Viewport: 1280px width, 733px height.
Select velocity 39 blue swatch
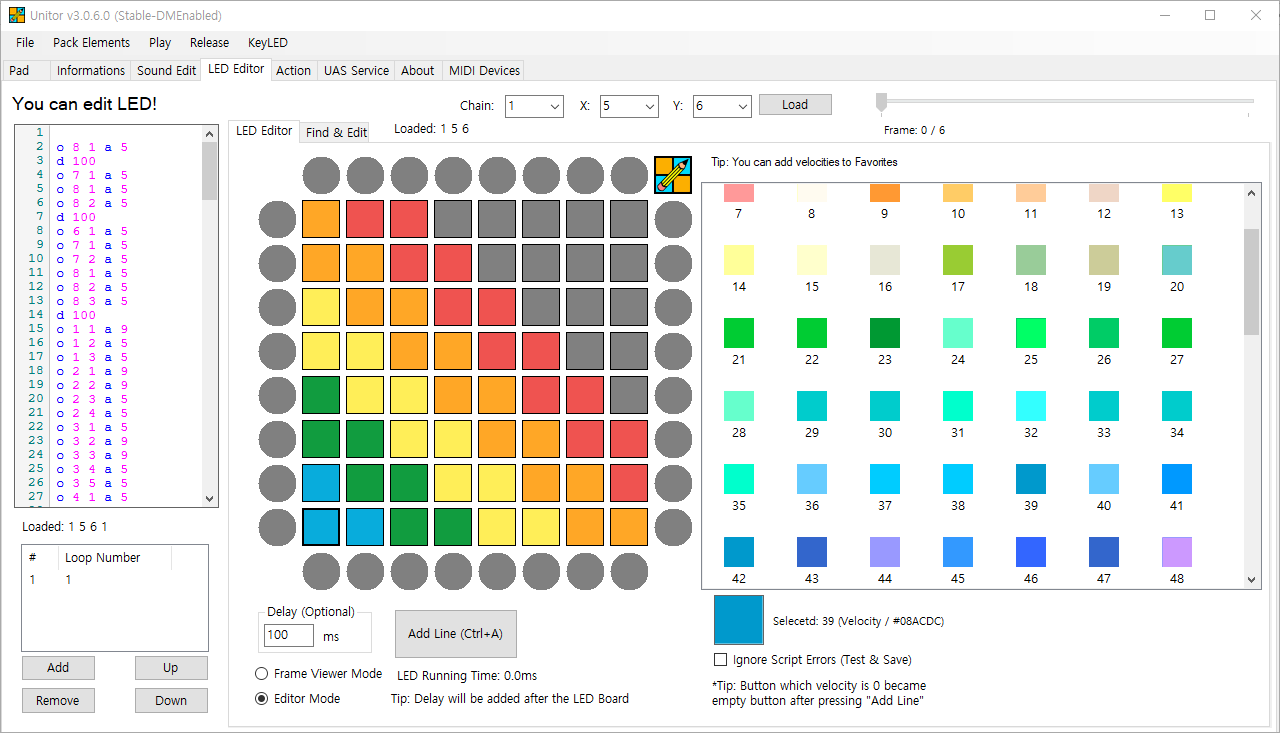(1031, 479)
